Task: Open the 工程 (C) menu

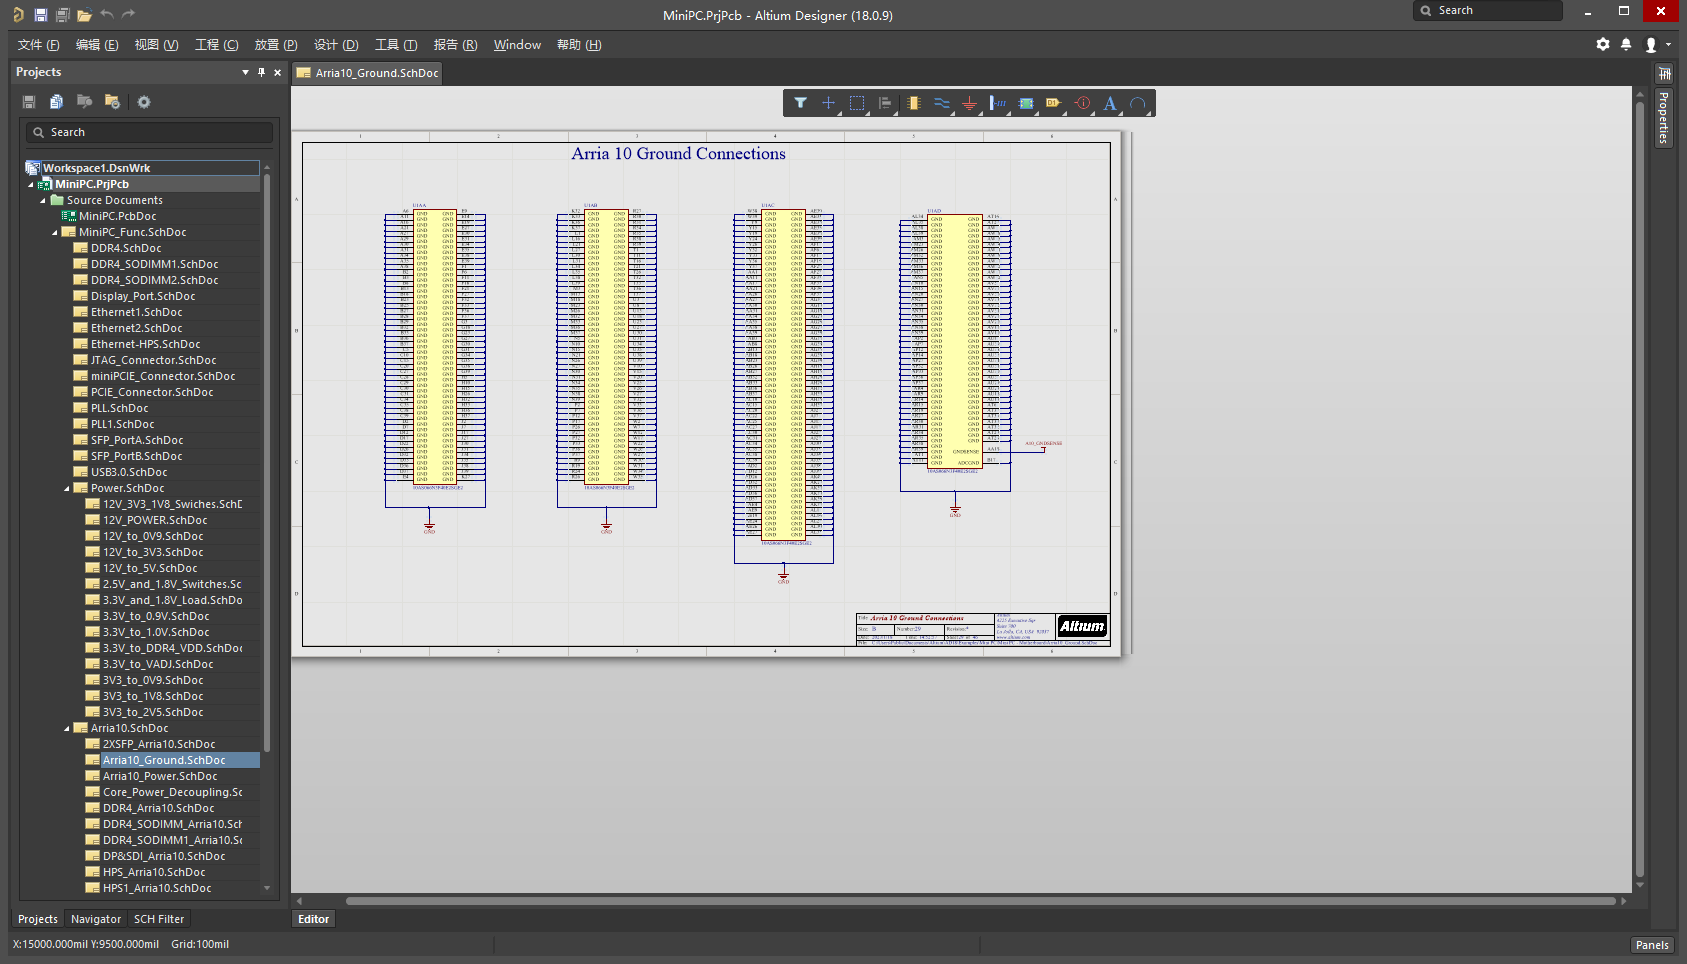Action: (x=217, y=45)
